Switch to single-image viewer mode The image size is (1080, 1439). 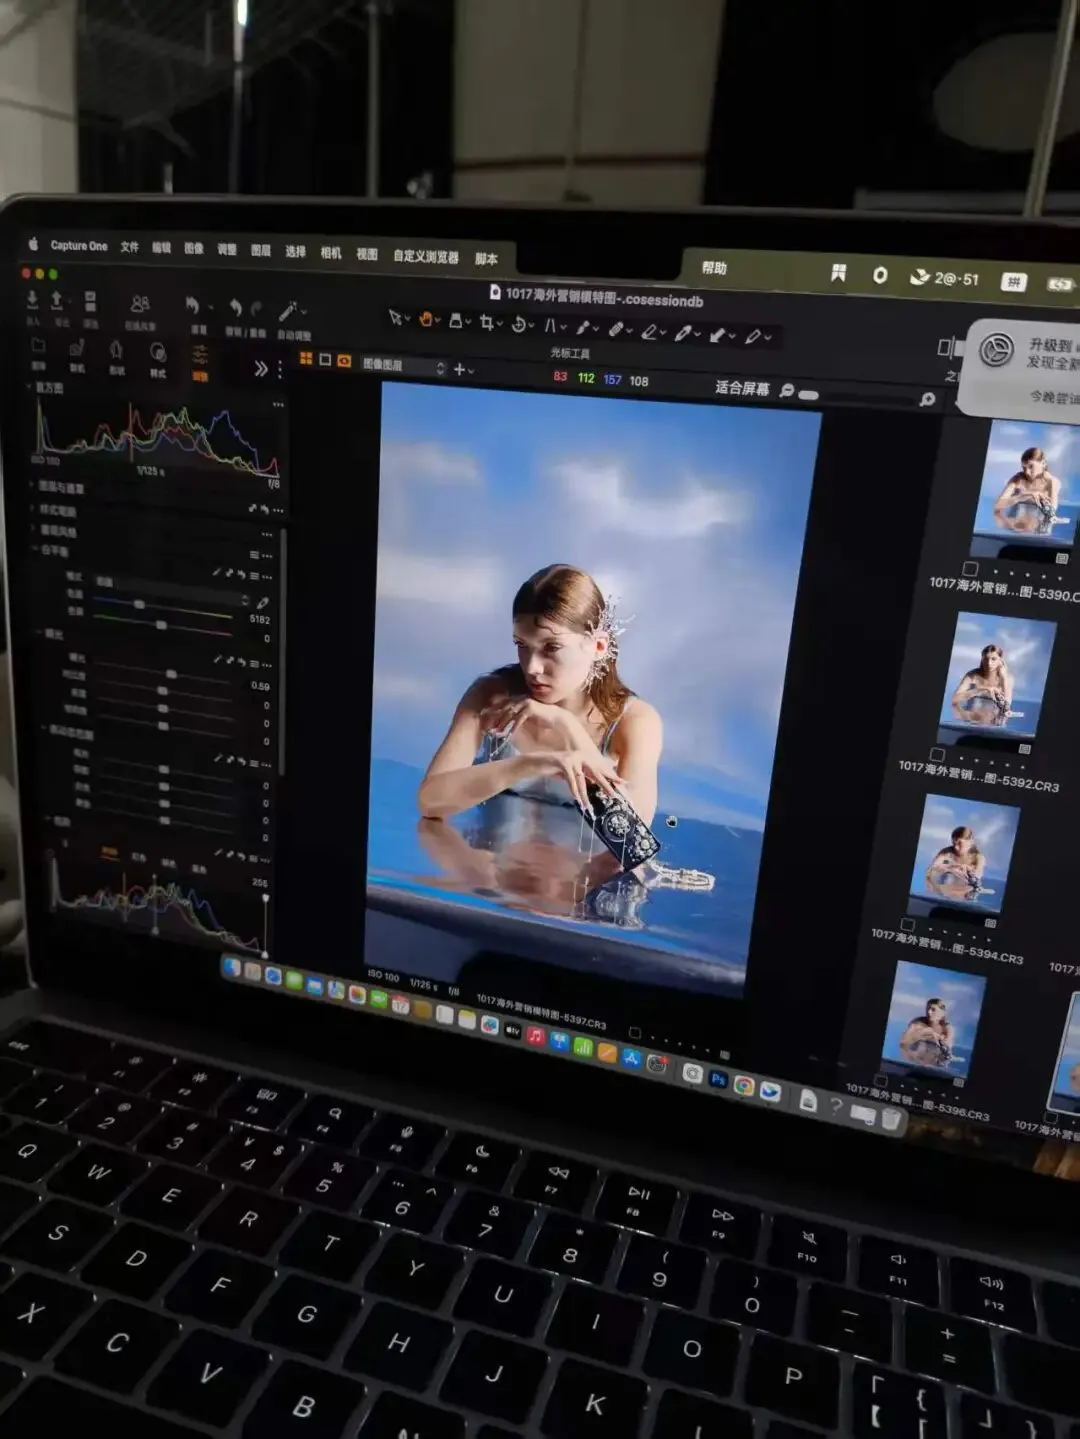[x=325, y=359]
